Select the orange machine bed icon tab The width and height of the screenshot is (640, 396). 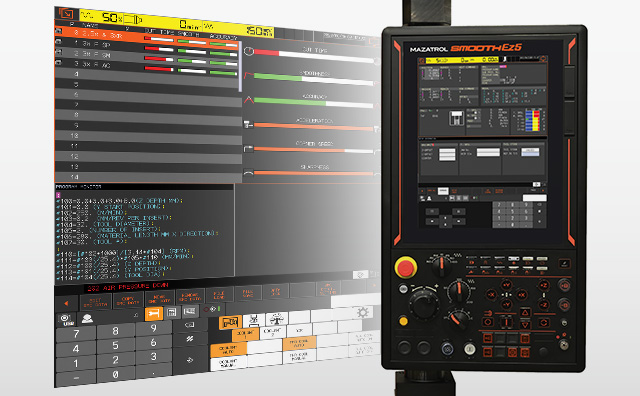pos(154,314)
